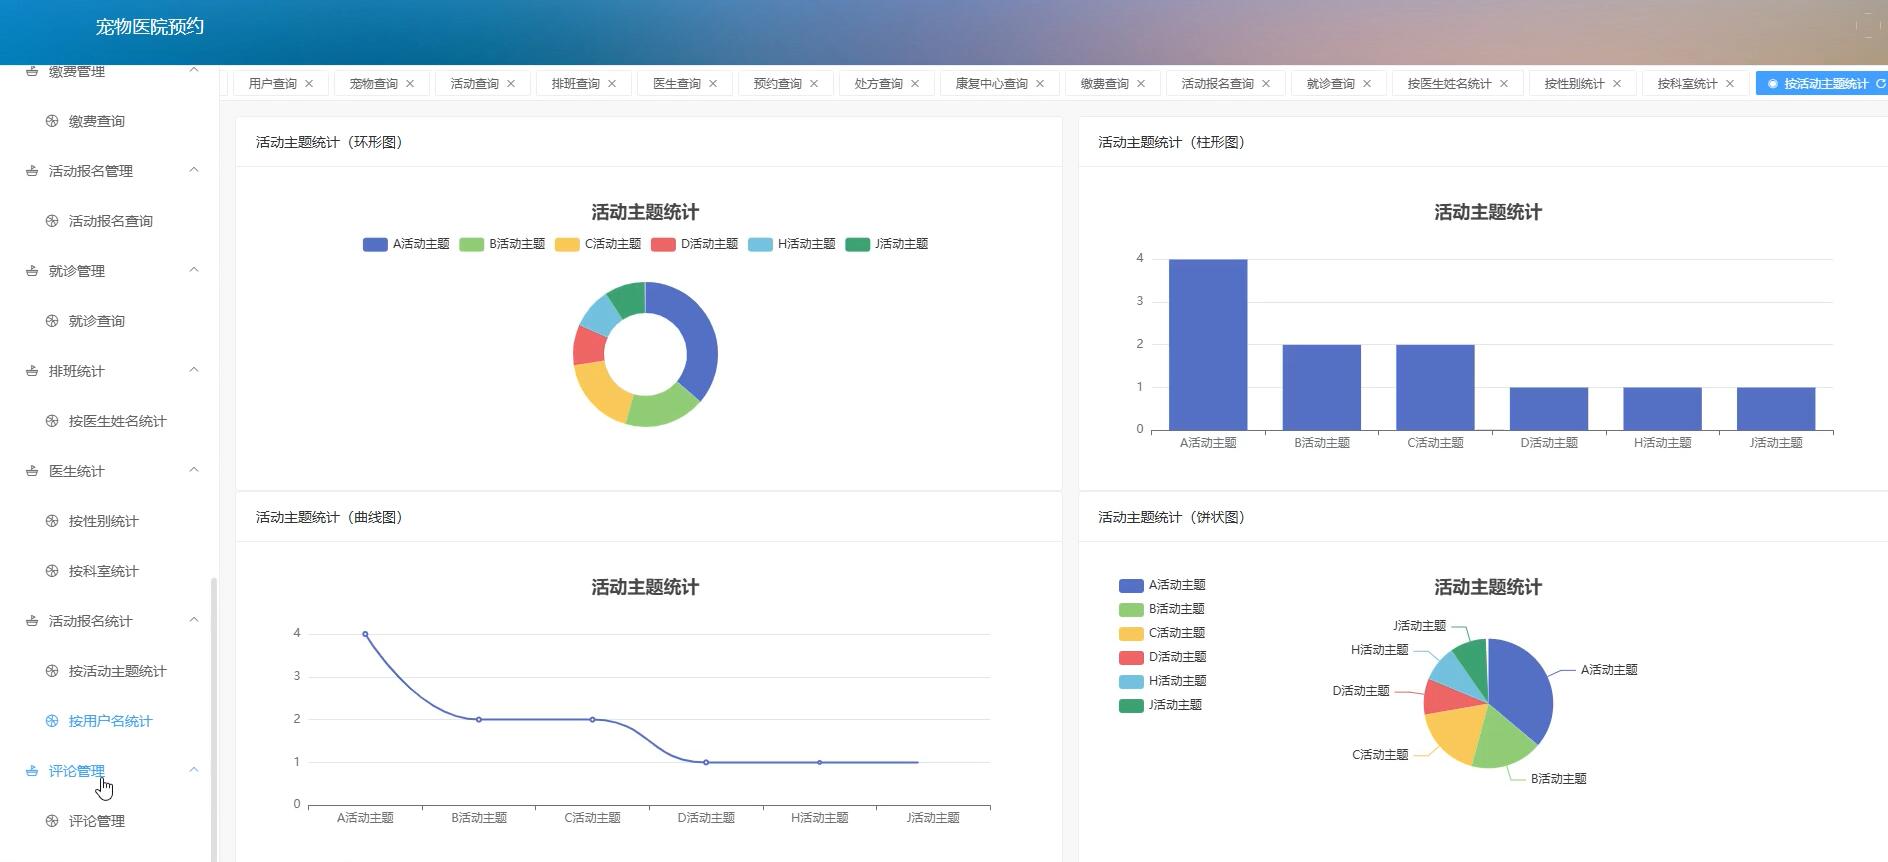Toggle H活动主题 in the donut chart legend
Viewport: 1888px width, 862px height.
pos(792,244)
